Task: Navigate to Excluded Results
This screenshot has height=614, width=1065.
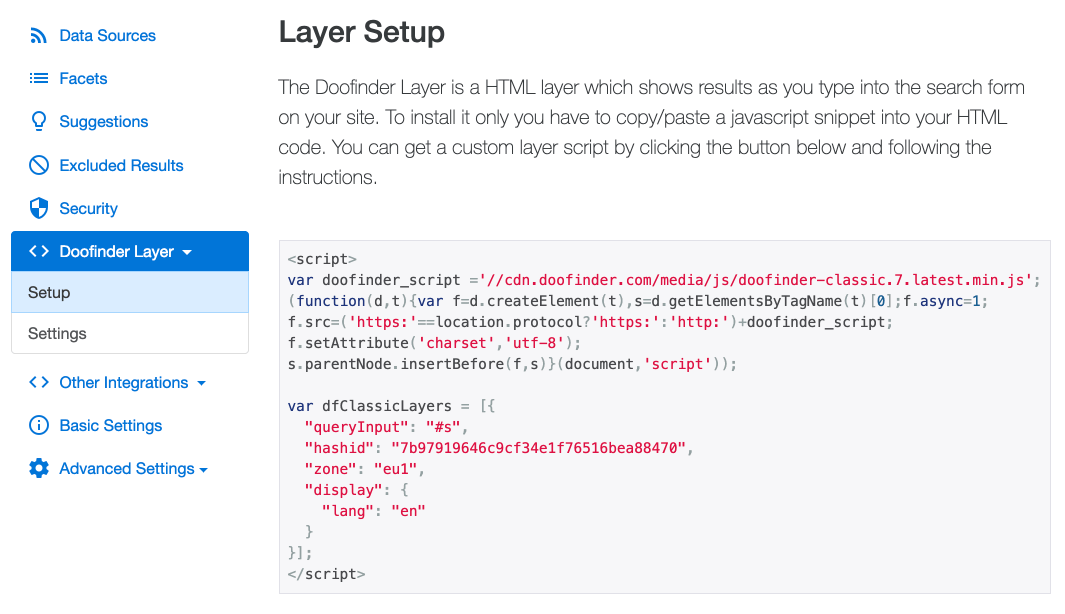Action: click(121, 166)
